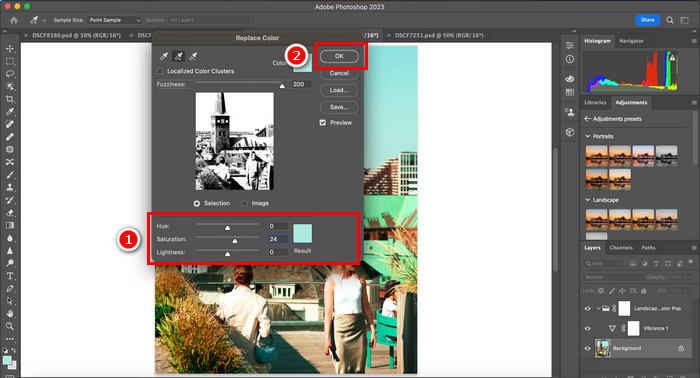Select the Crop tool
The height and width of the screenshot is (378, 700).
click(x=10, y=99)
